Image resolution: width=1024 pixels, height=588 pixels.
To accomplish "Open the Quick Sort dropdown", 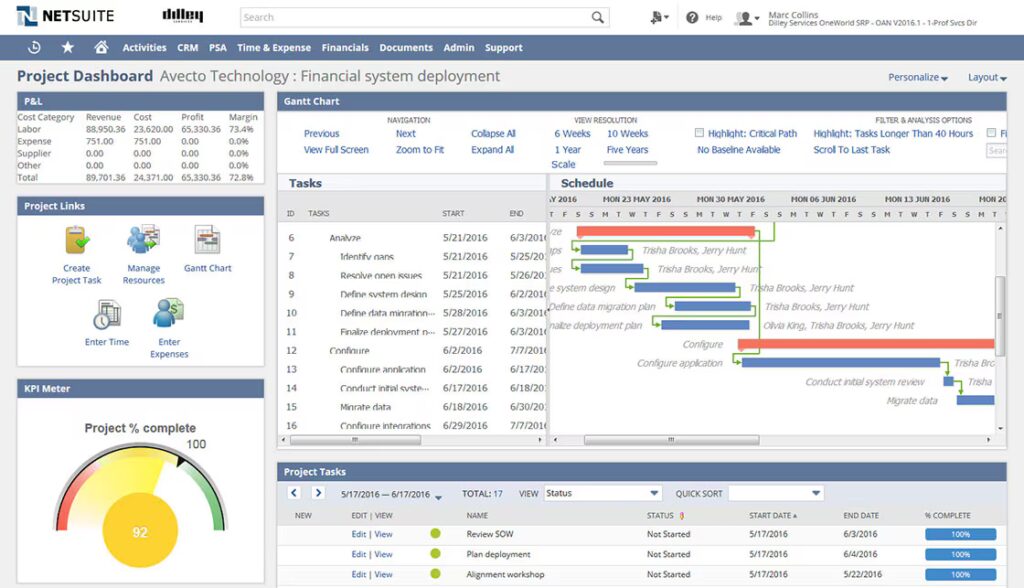I will click(x=775, y=493).
